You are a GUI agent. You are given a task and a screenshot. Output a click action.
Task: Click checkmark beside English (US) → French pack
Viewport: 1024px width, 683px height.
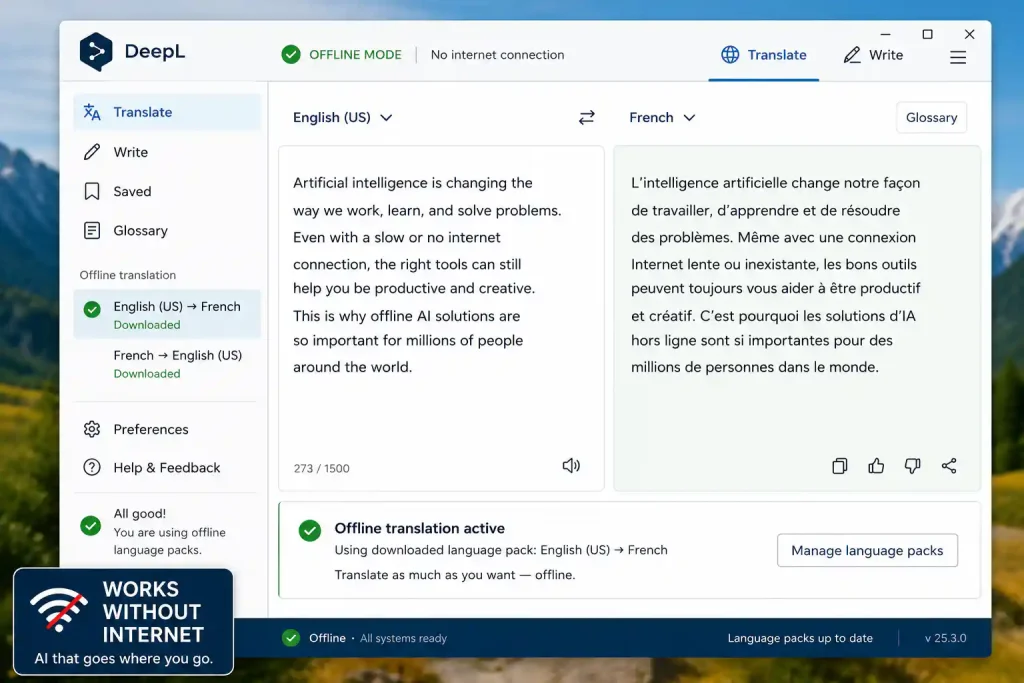(x=92, y=310)
